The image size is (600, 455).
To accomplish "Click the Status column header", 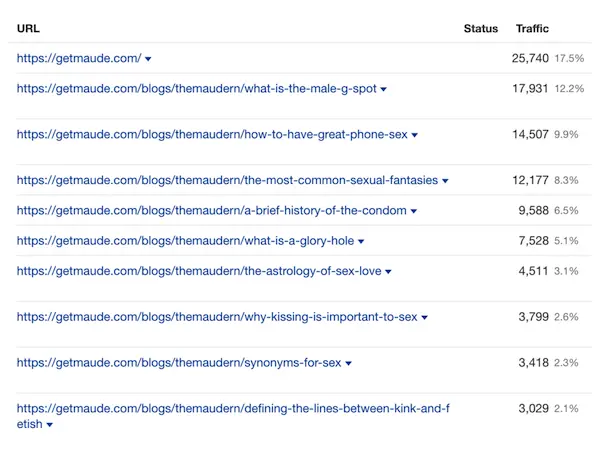I will coord(480,28).
